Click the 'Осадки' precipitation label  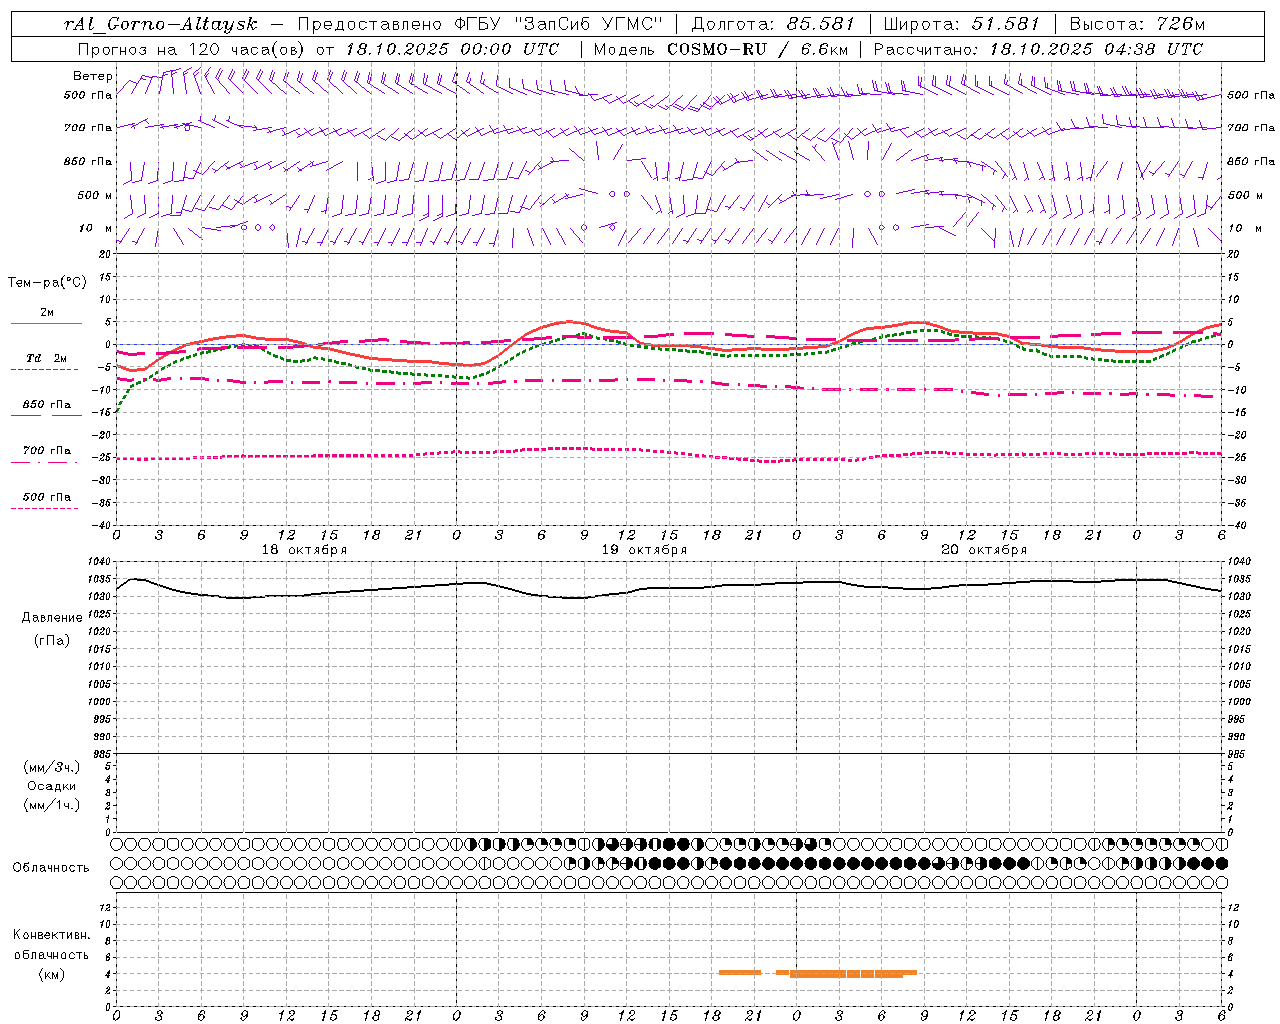pos(52,786)
